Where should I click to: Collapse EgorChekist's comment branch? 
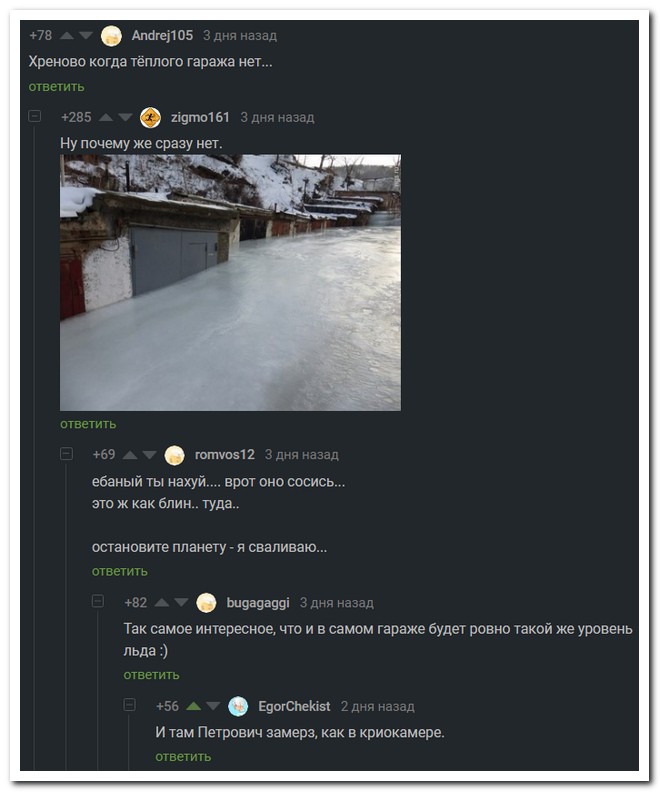130,705
